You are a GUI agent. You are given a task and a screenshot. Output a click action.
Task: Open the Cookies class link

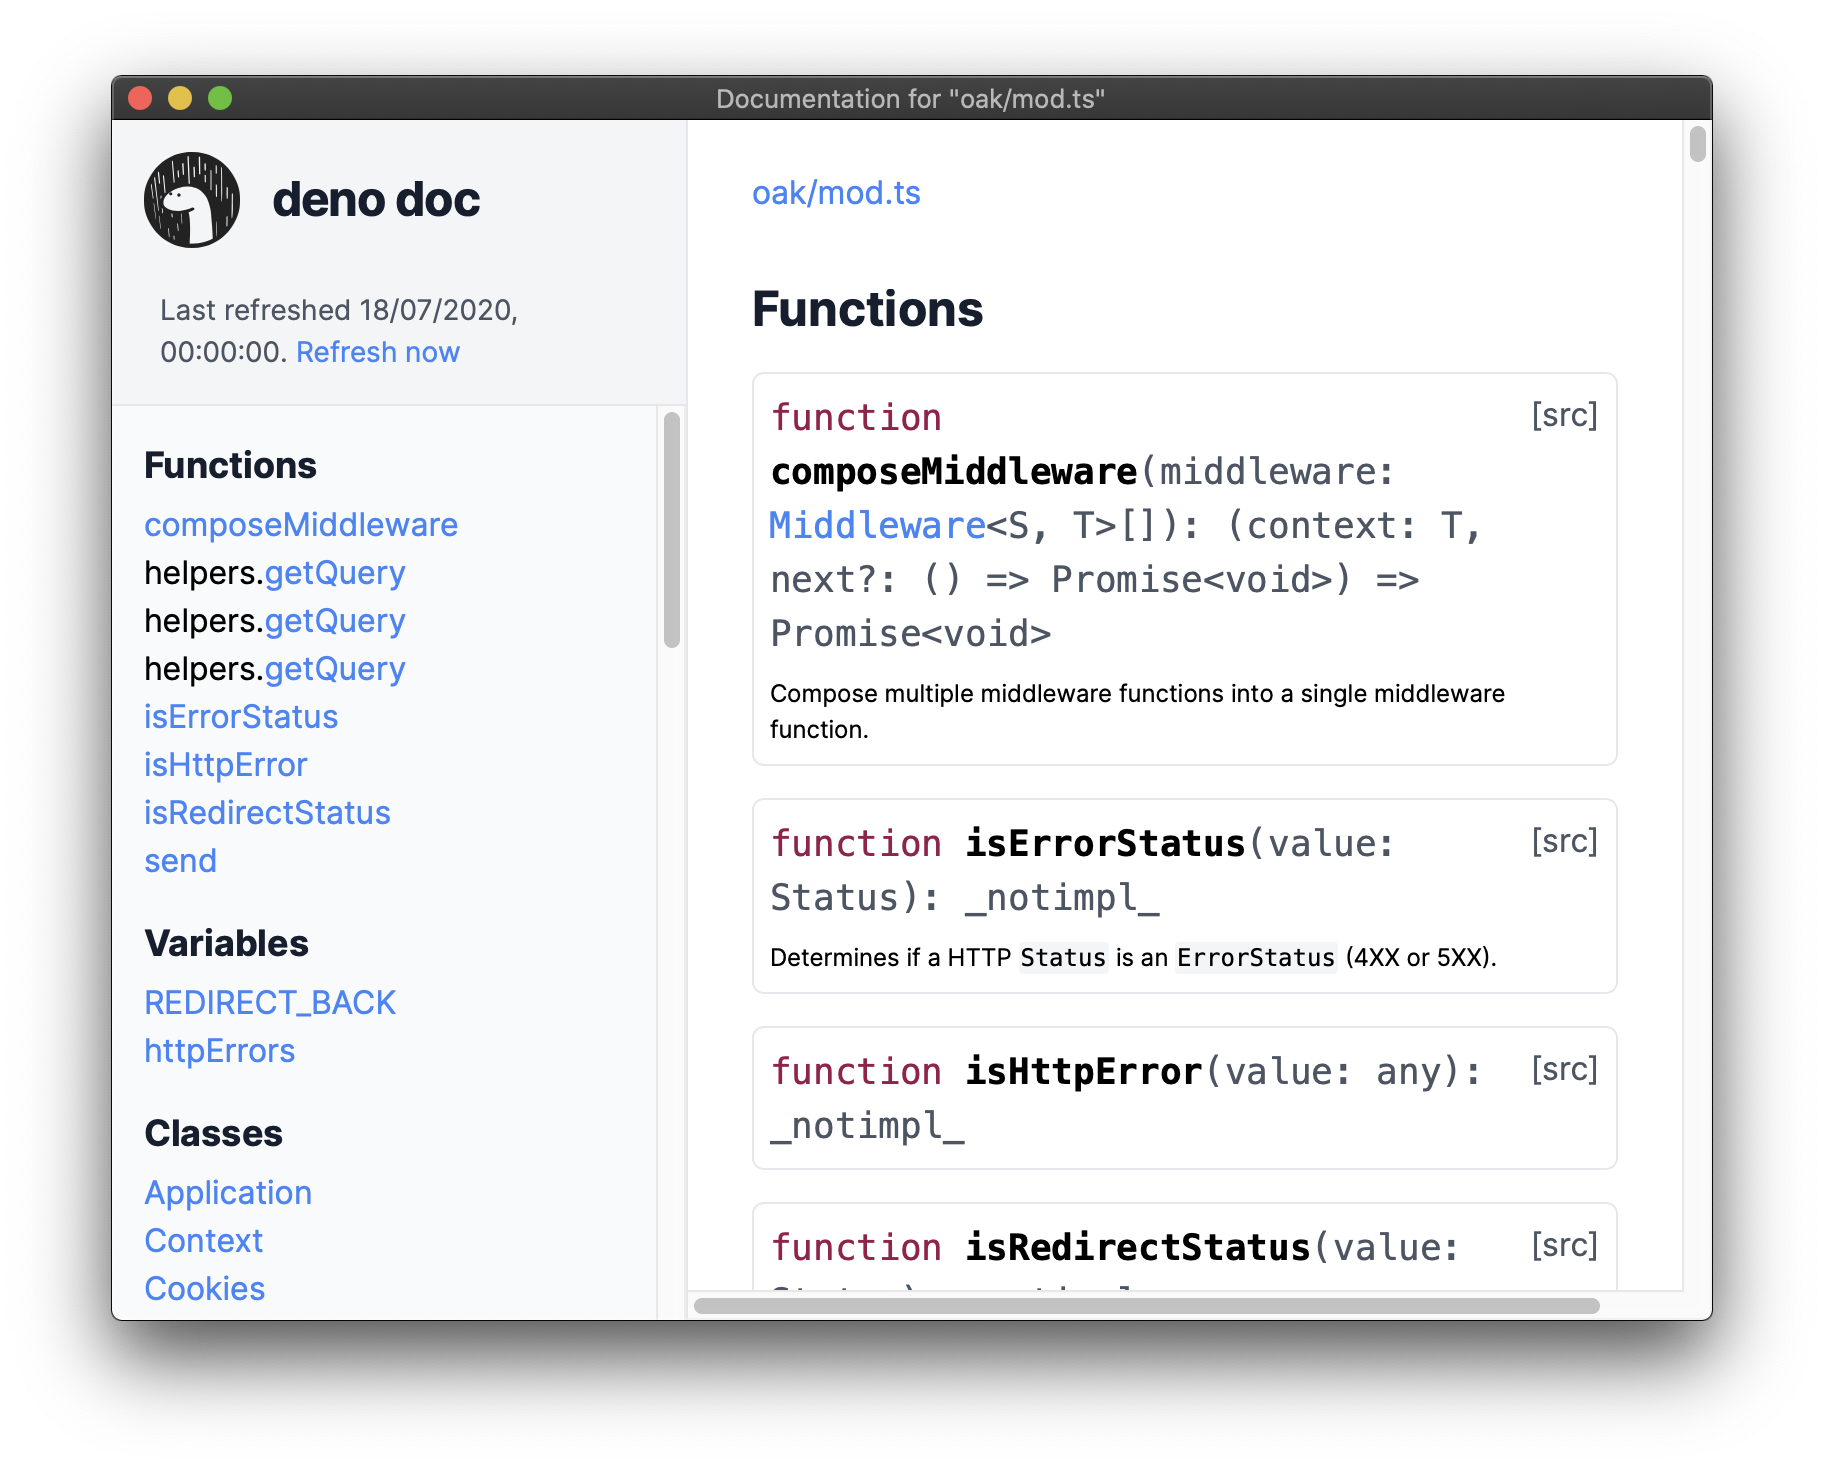coord(204,1289)
